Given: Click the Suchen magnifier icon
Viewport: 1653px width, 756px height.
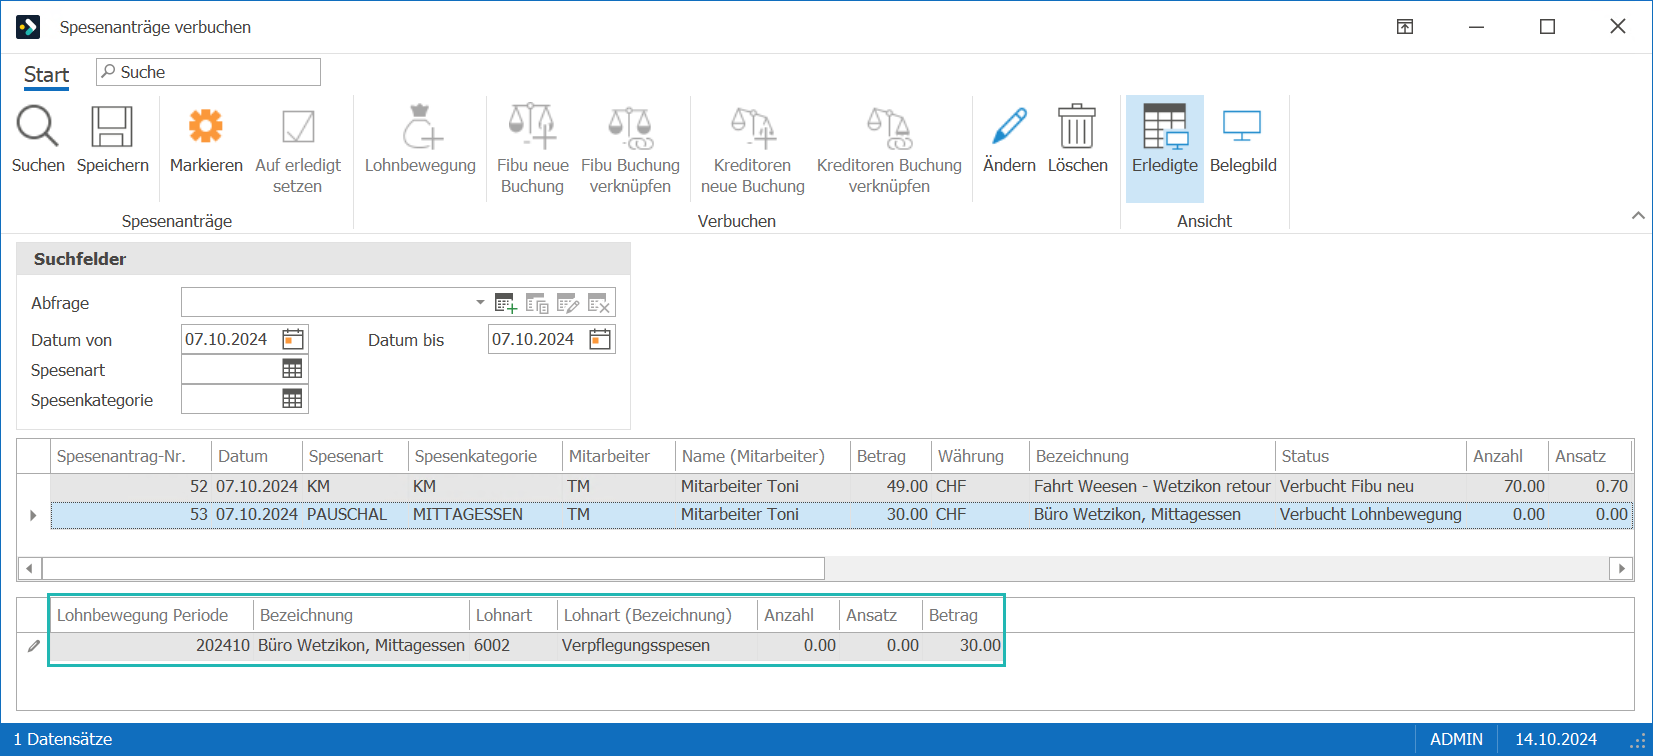Looking at the screenshot, I should coord(37,127).
